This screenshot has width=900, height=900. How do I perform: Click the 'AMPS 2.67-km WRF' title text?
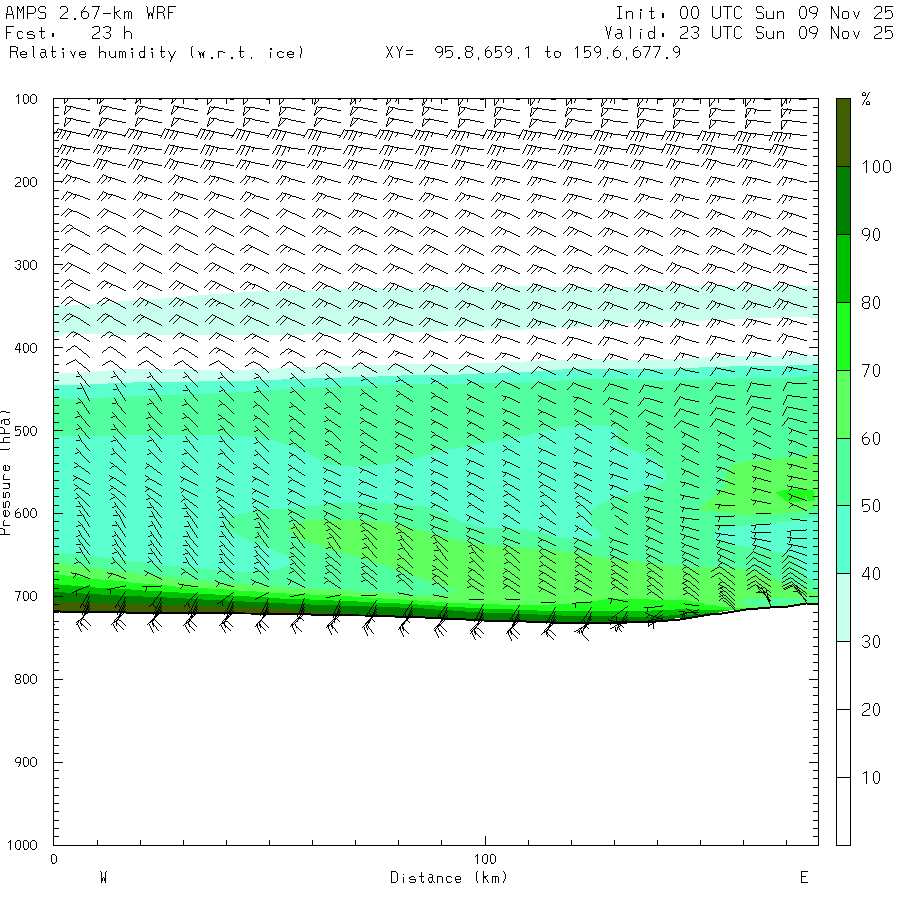pyautogui.click(x=90, y=13)
